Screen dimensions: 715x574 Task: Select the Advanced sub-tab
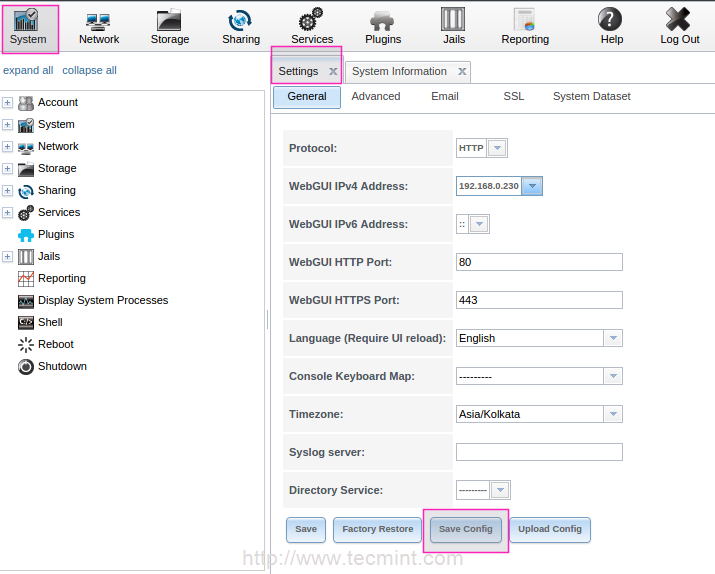coord(376,97)
